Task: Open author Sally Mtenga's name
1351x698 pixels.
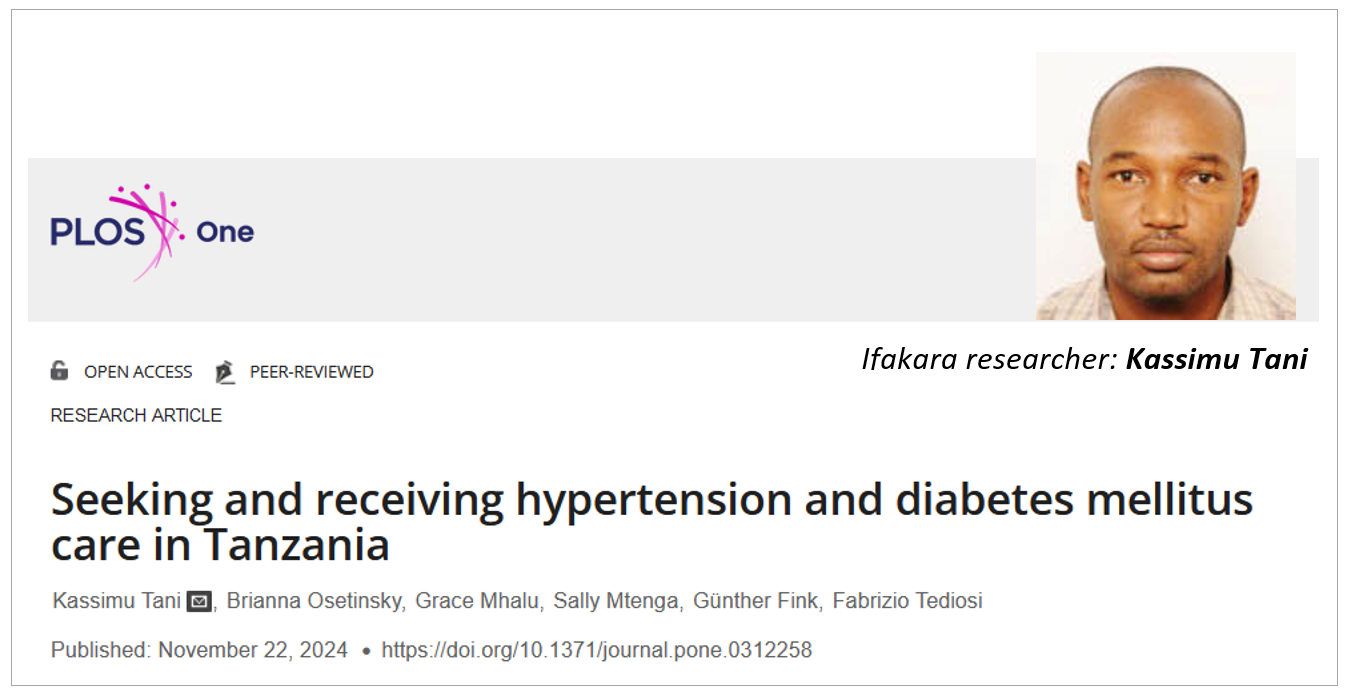Action: pyautogui.click(x=617, y=601)
